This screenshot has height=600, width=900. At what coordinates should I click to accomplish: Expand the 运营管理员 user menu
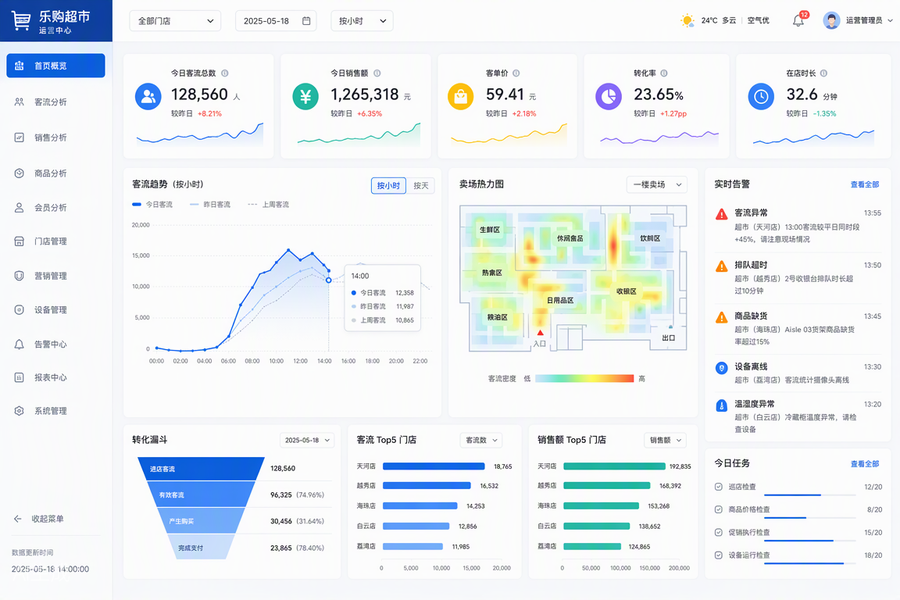point(858,21)
